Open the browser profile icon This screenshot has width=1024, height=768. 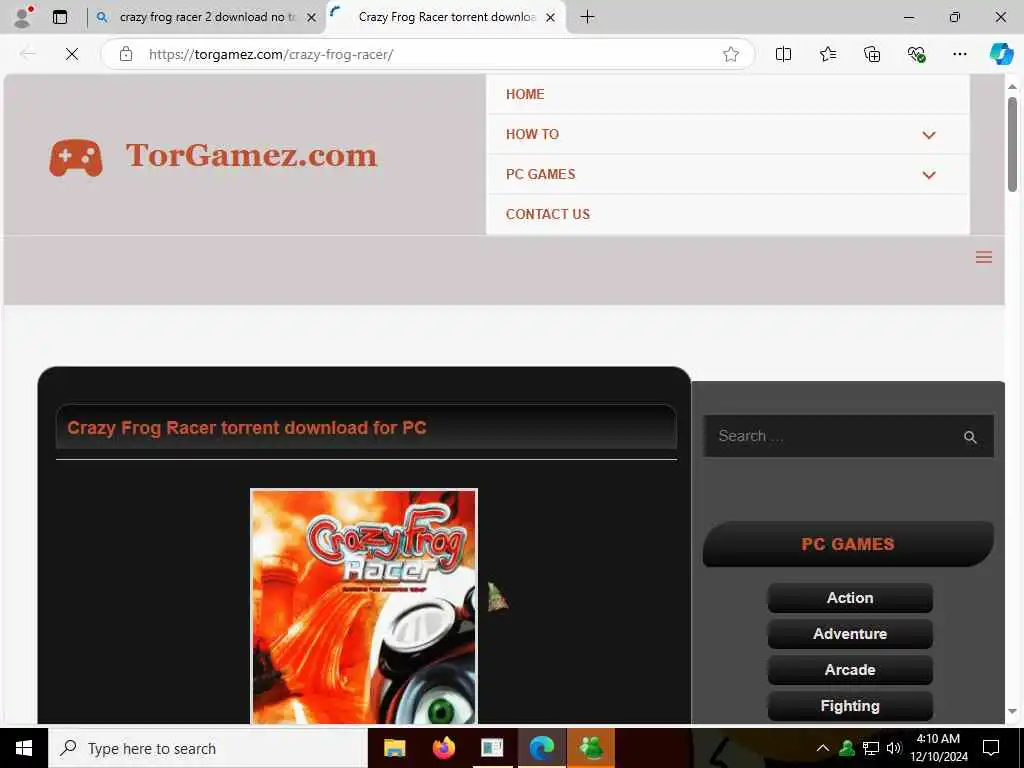click(23, 17)
